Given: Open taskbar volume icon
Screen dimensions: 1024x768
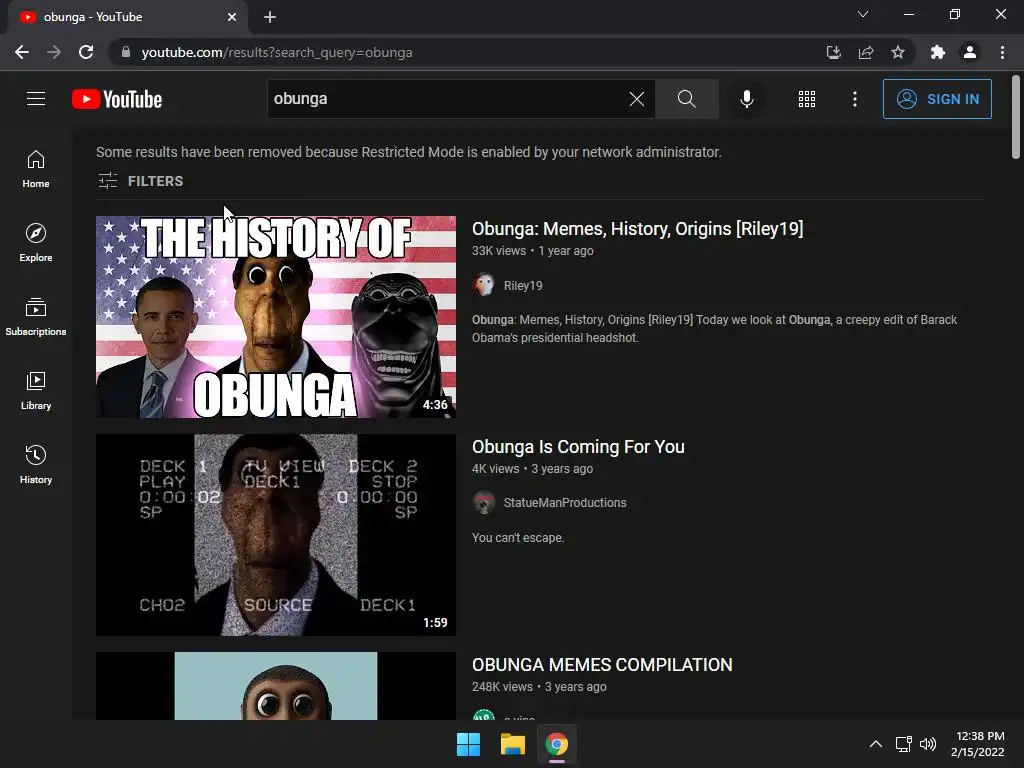Looking at the screenshot, I should coord(927,744).
